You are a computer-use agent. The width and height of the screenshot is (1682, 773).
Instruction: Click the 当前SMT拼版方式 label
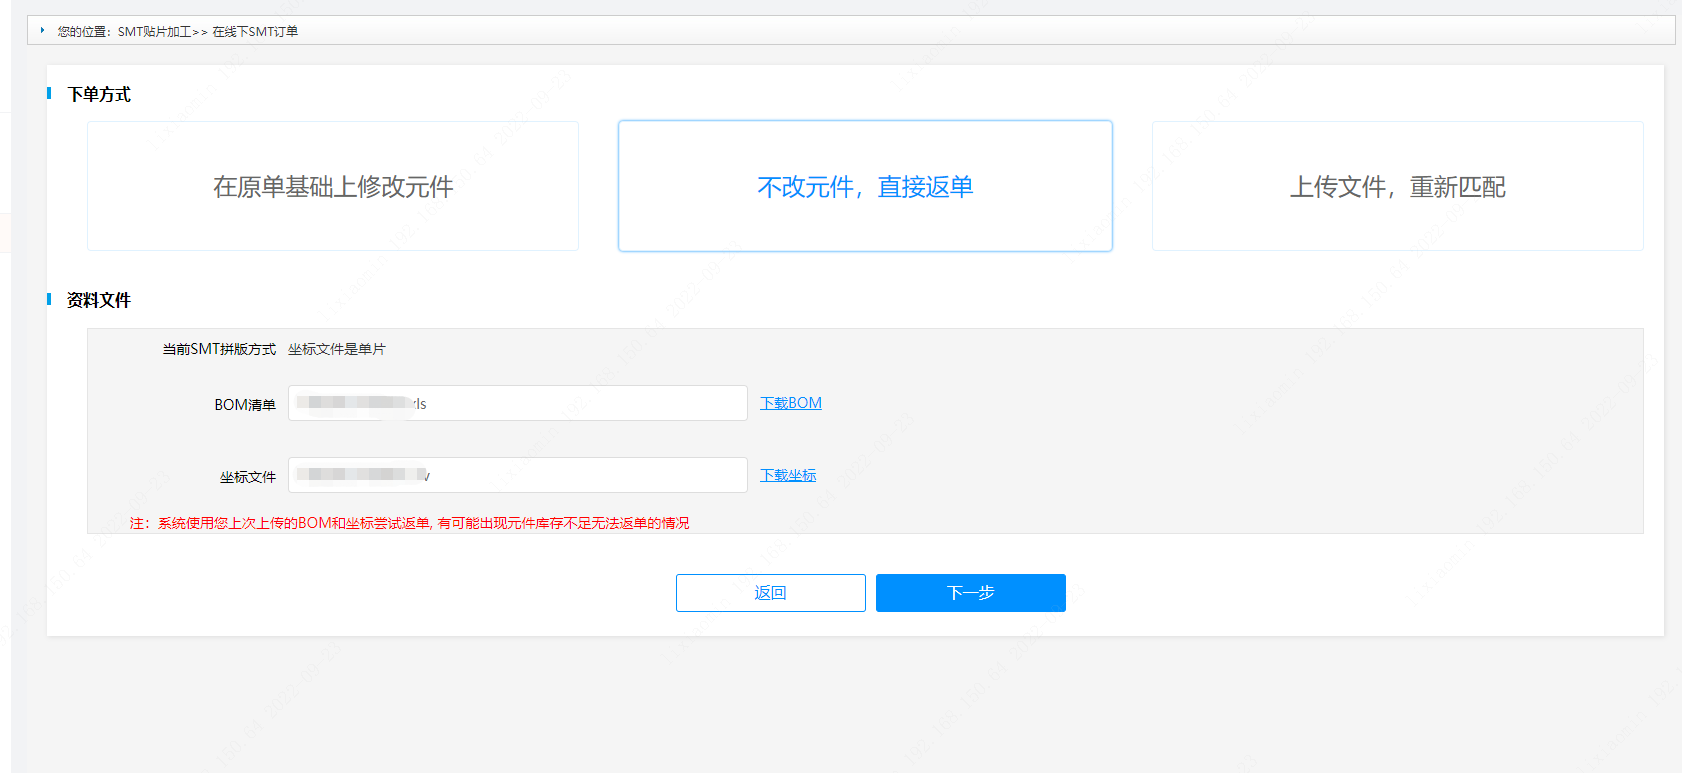point(219,349)
